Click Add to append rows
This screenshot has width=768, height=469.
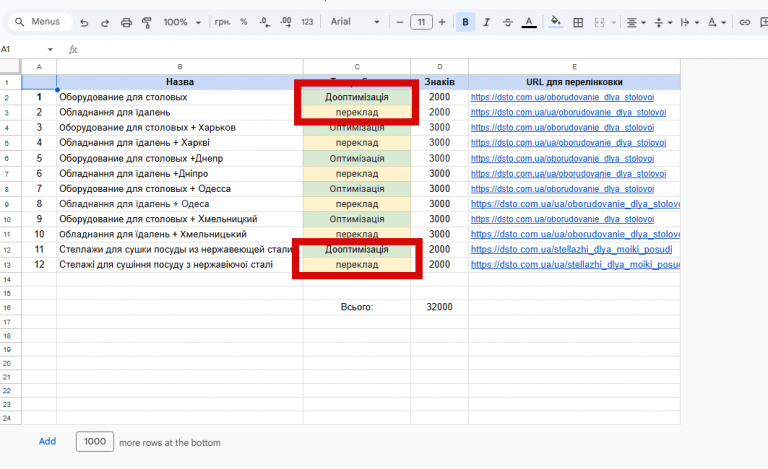coord(47,441)
